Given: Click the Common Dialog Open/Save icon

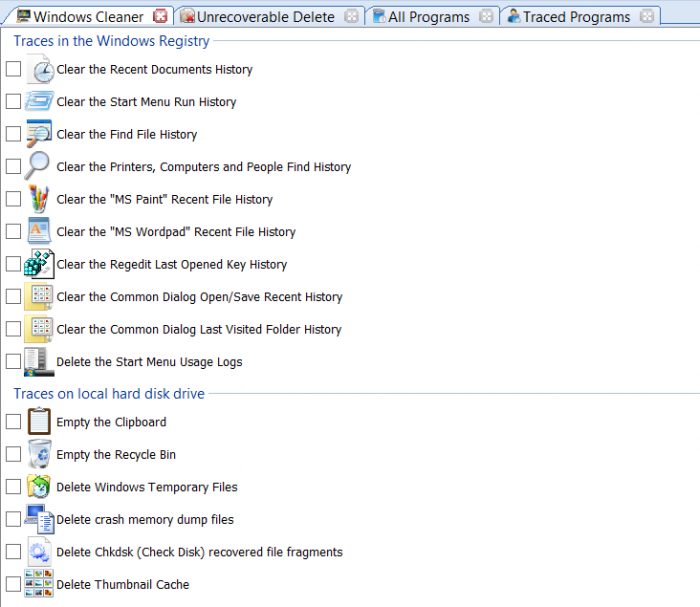Looking at the screenshot, I should pyautogui.click(x=39, y=296).
